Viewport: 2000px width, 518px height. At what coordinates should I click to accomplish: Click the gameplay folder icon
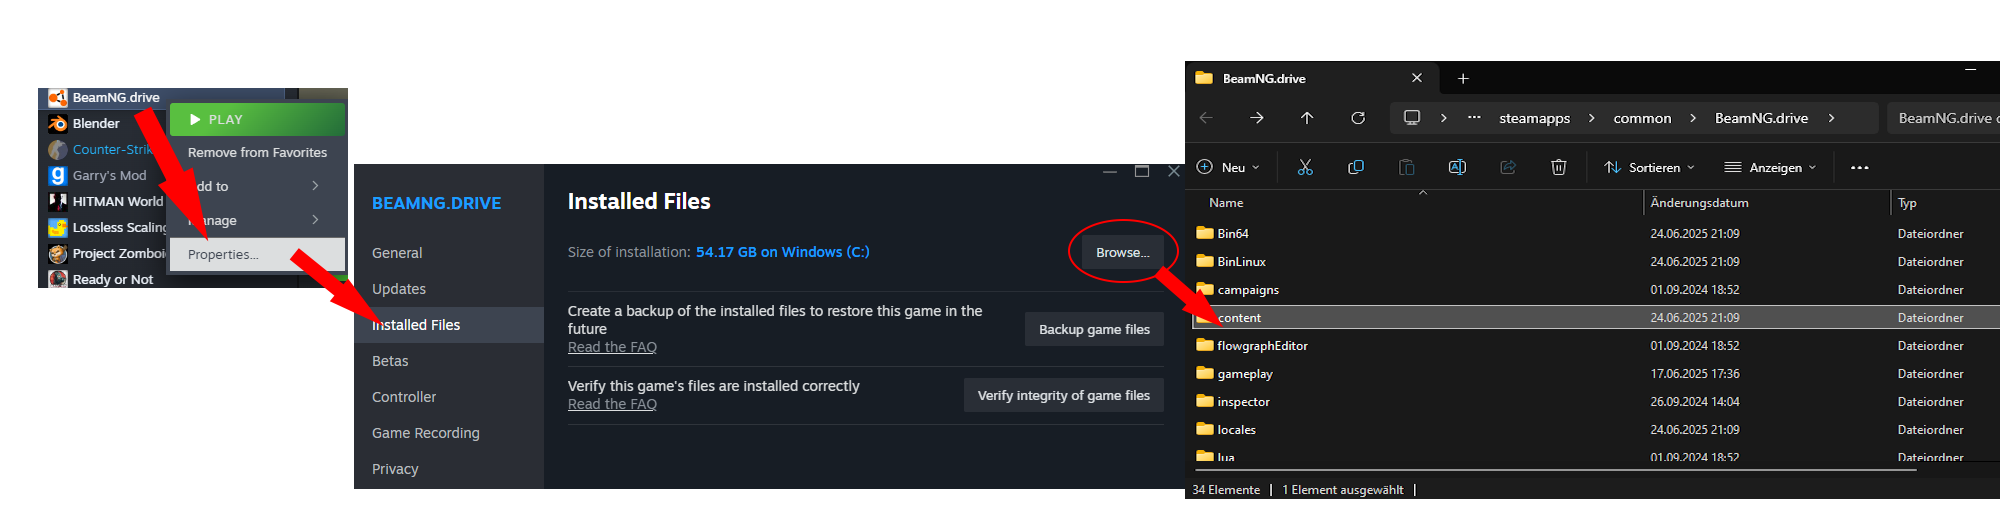click(x=1205, y=373)
